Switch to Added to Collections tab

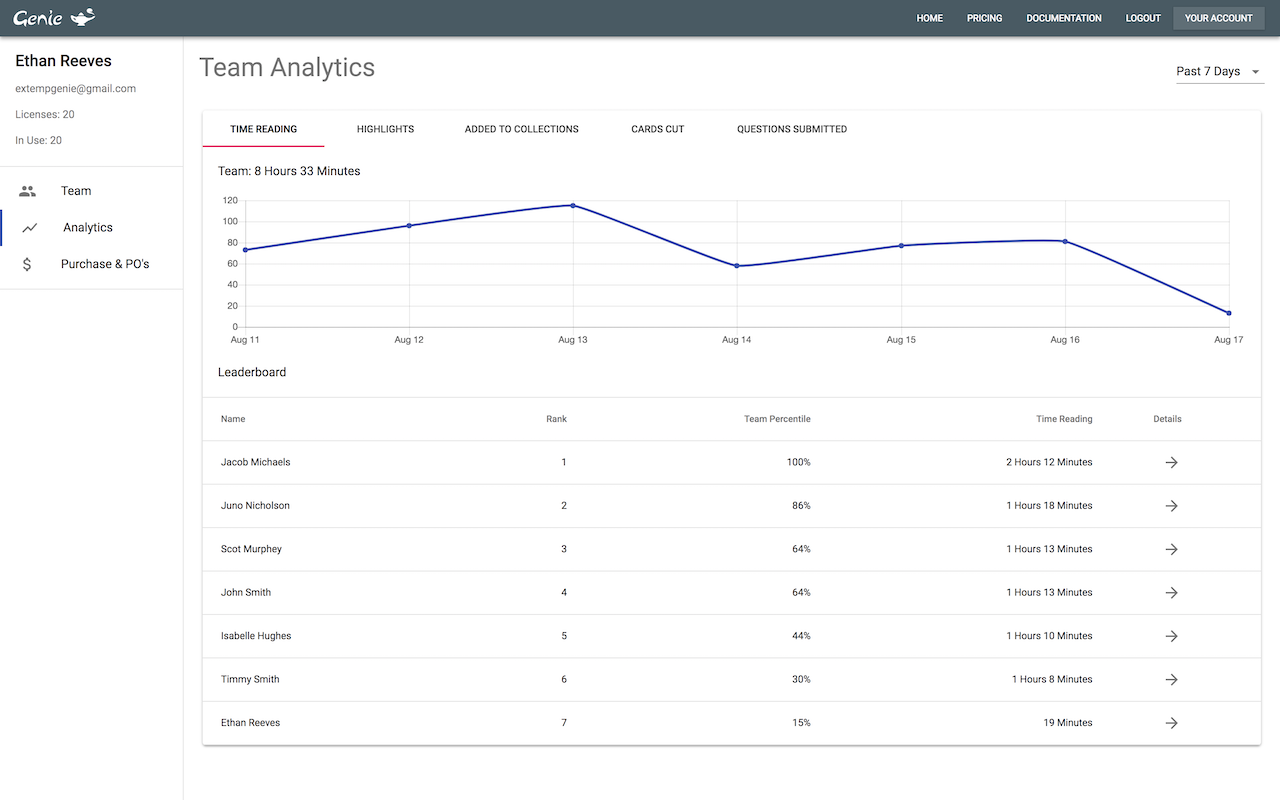point(521,129)
